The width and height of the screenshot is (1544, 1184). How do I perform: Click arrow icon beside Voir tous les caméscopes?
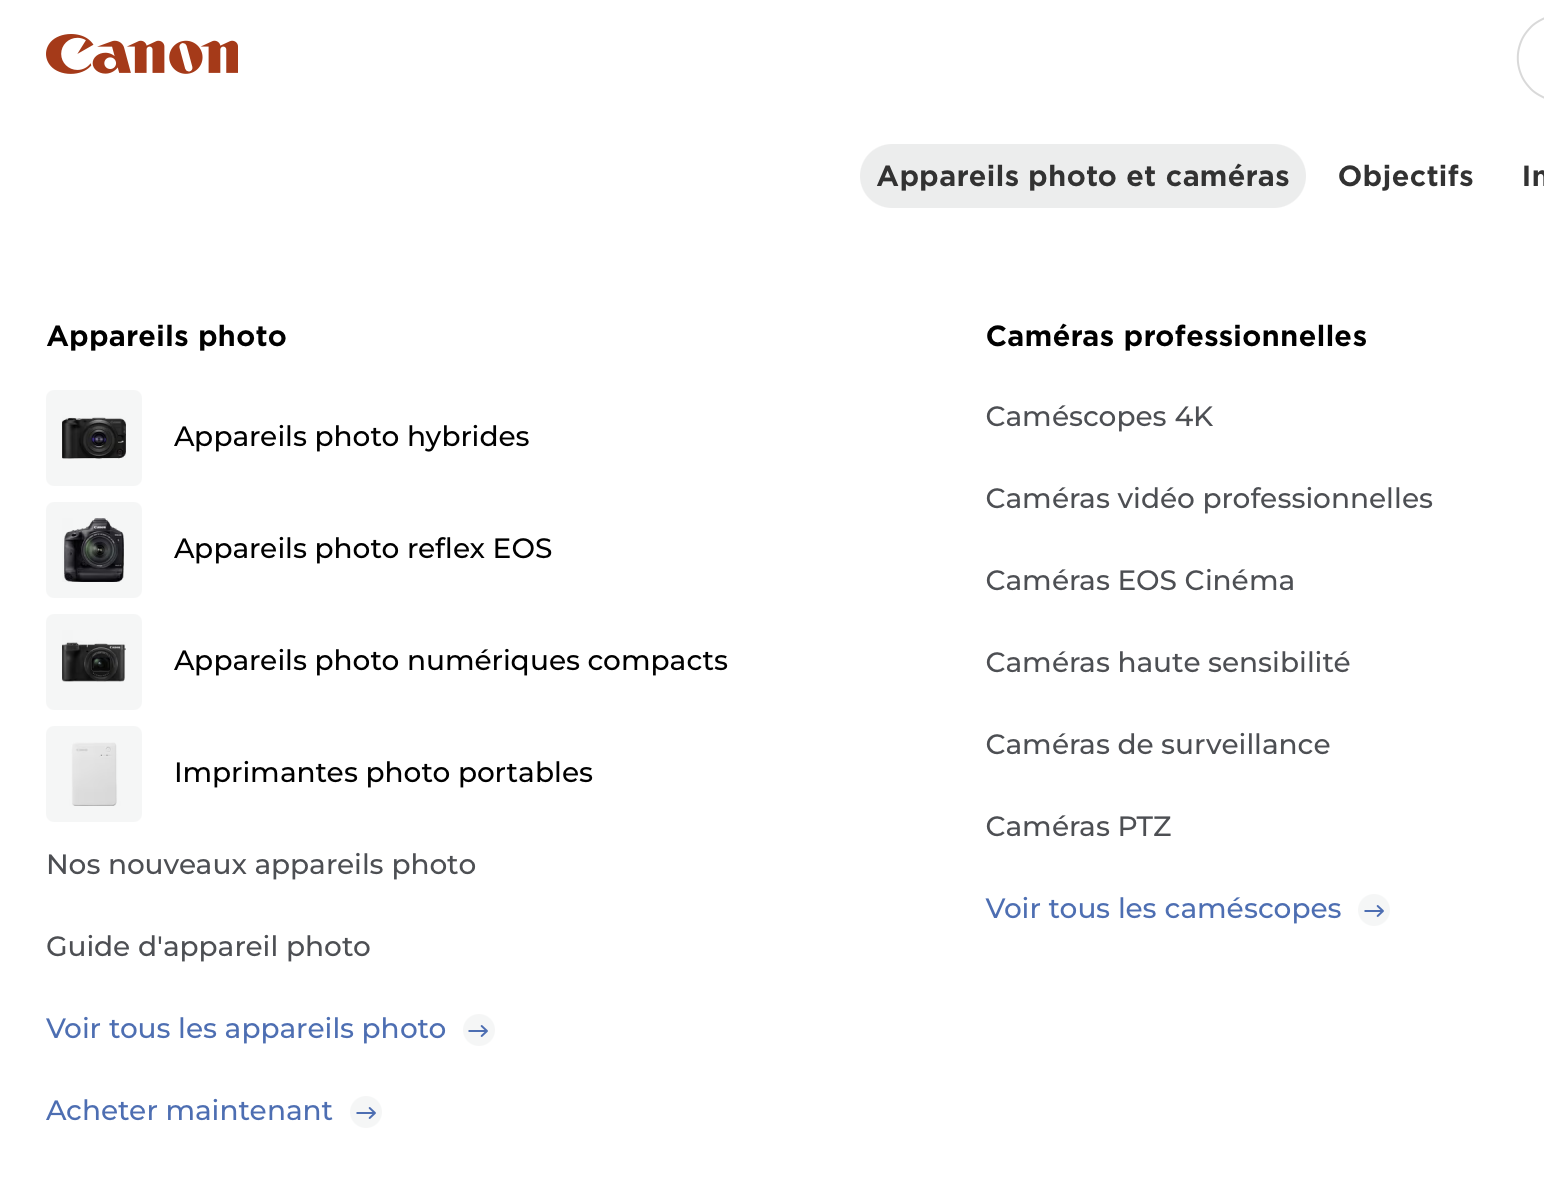pos(1375,910)
